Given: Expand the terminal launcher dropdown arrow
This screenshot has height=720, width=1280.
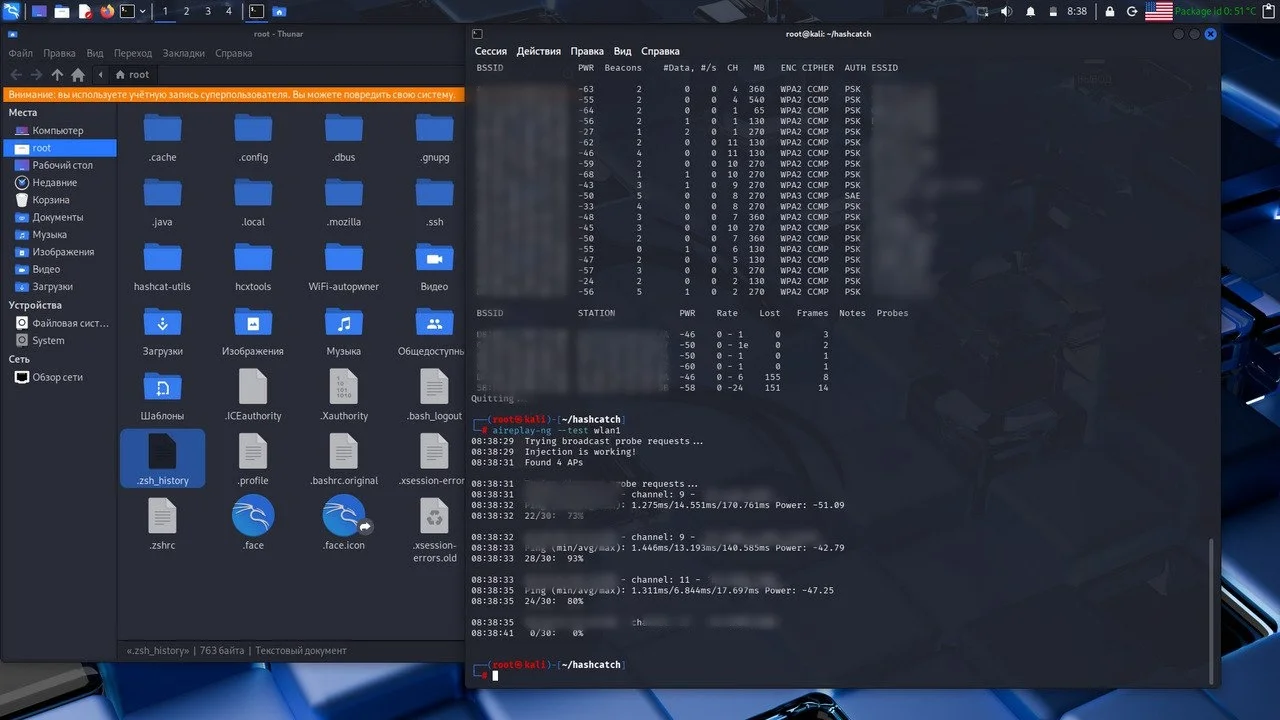Looking at the screenshot, I should [x=143, y=11].
